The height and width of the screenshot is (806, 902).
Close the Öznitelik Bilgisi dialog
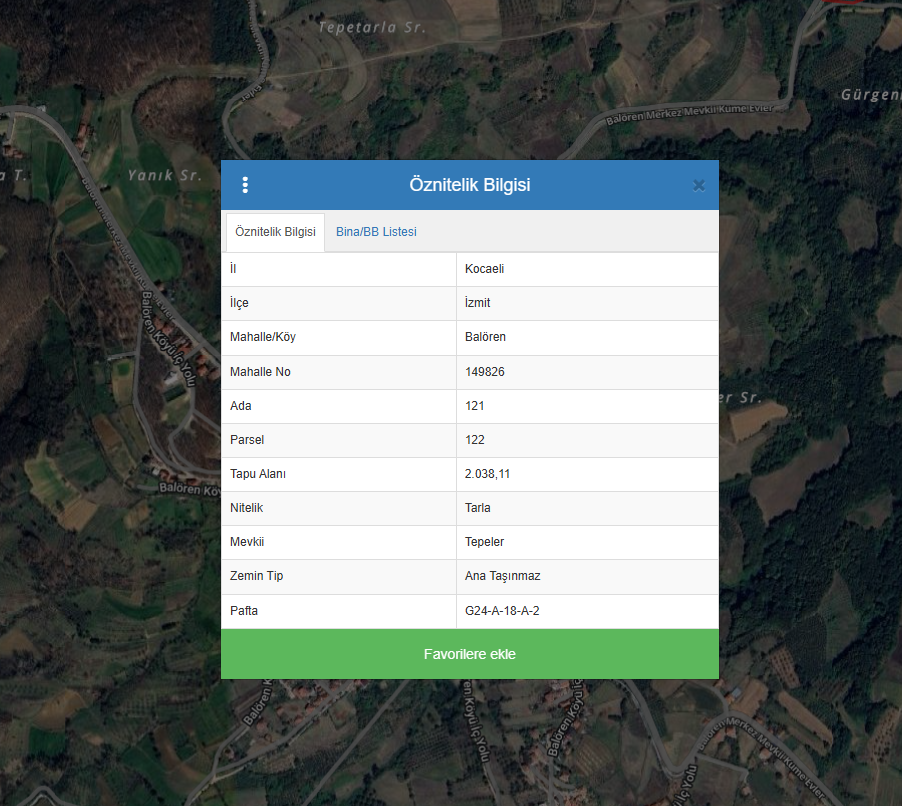(x=698, y=185)
